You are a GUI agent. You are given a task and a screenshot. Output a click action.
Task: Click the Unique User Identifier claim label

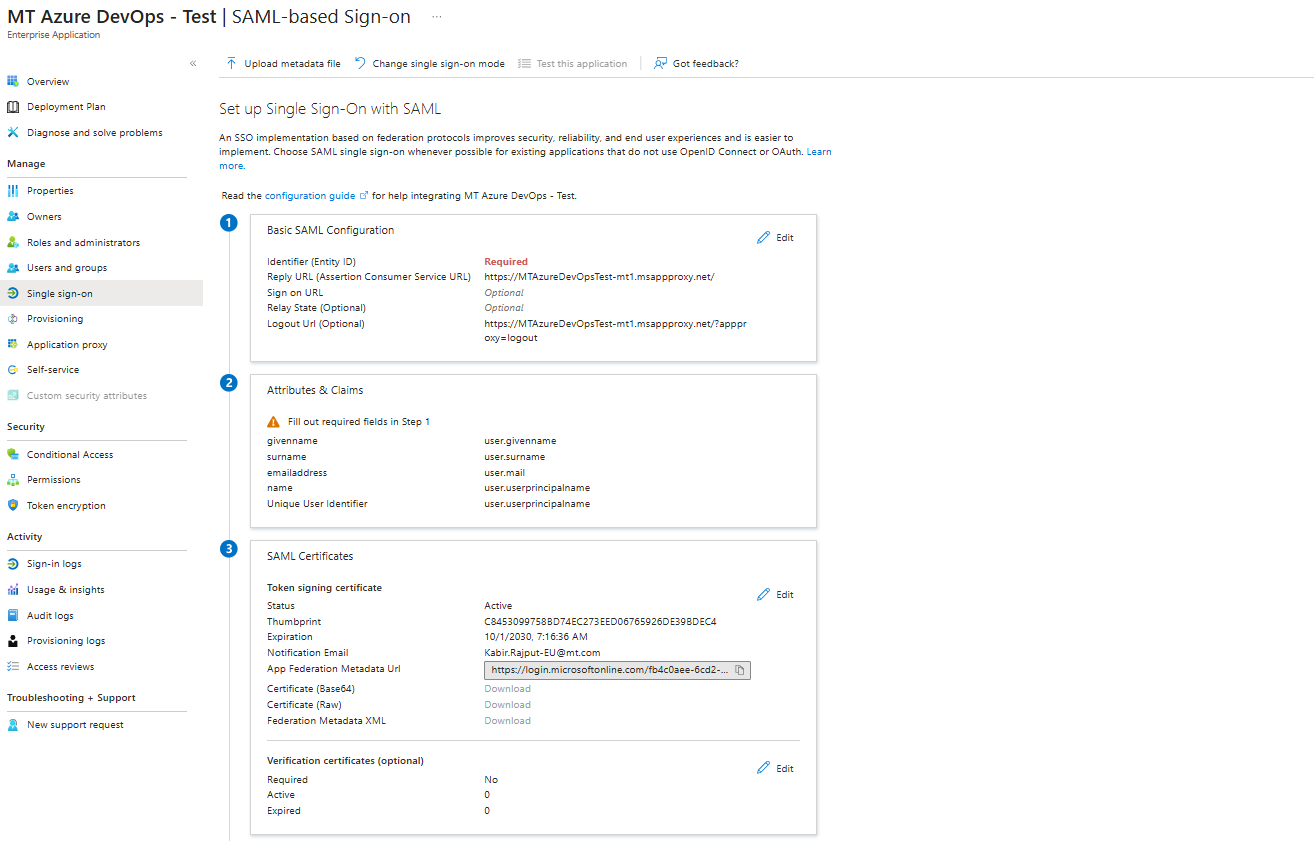(317, 504)
